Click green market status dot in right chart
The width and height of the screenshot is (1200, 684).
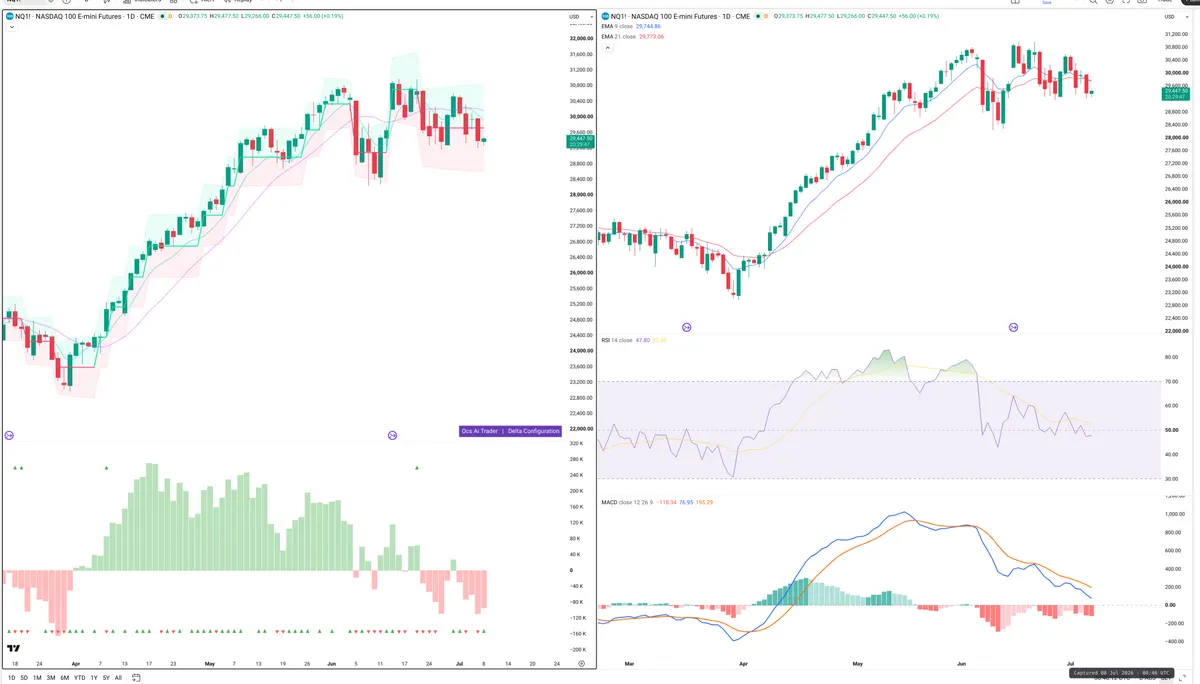tap(757, 16)
